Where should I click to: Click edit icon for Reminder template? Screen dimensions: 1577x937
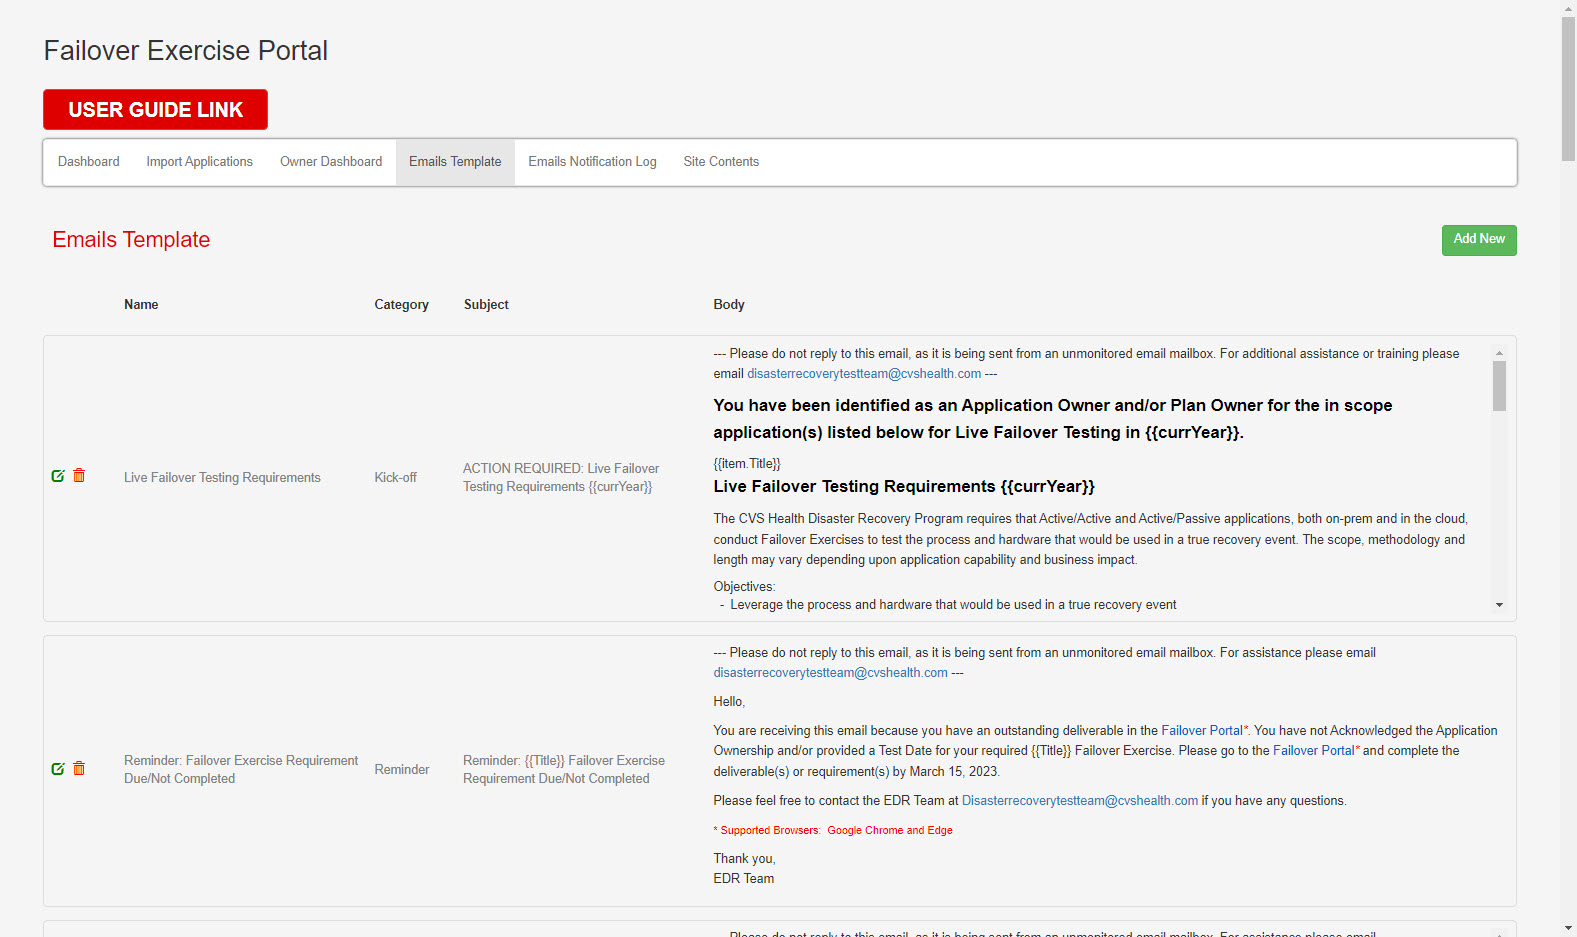[58, 769]
